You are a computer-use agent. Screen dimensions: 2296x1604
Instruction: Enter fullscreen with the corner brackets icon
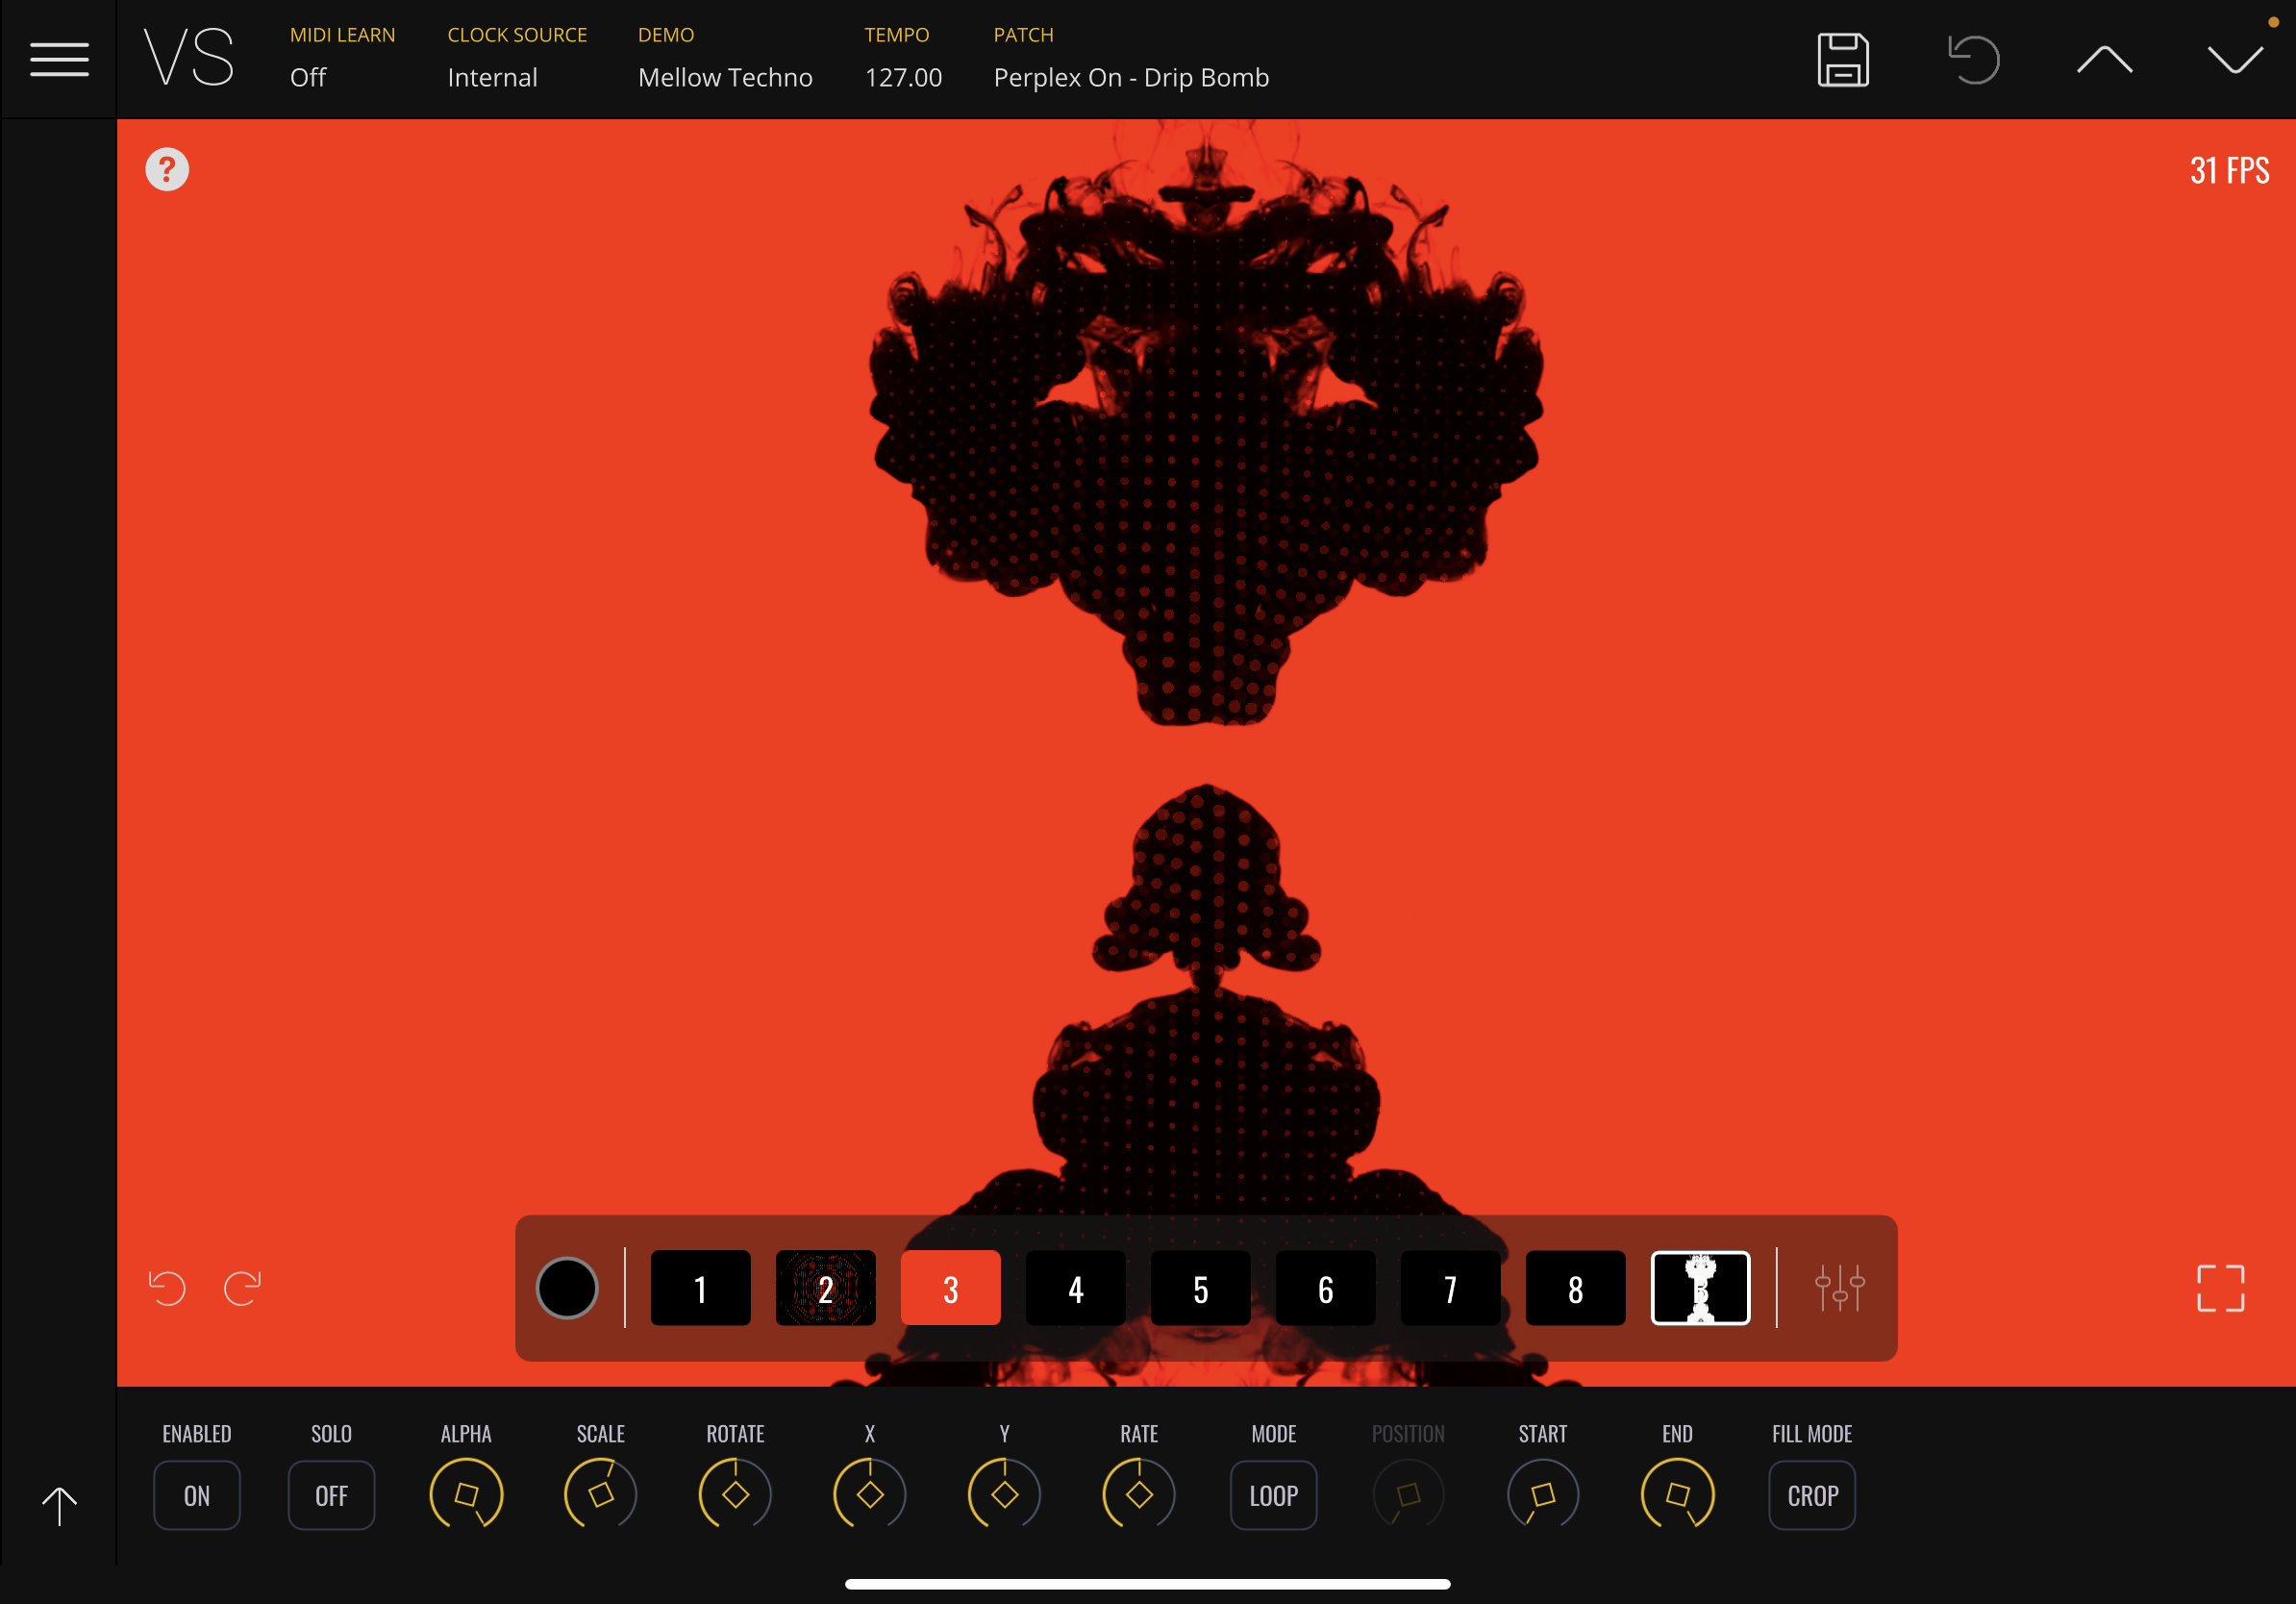click(2220, 1288)
